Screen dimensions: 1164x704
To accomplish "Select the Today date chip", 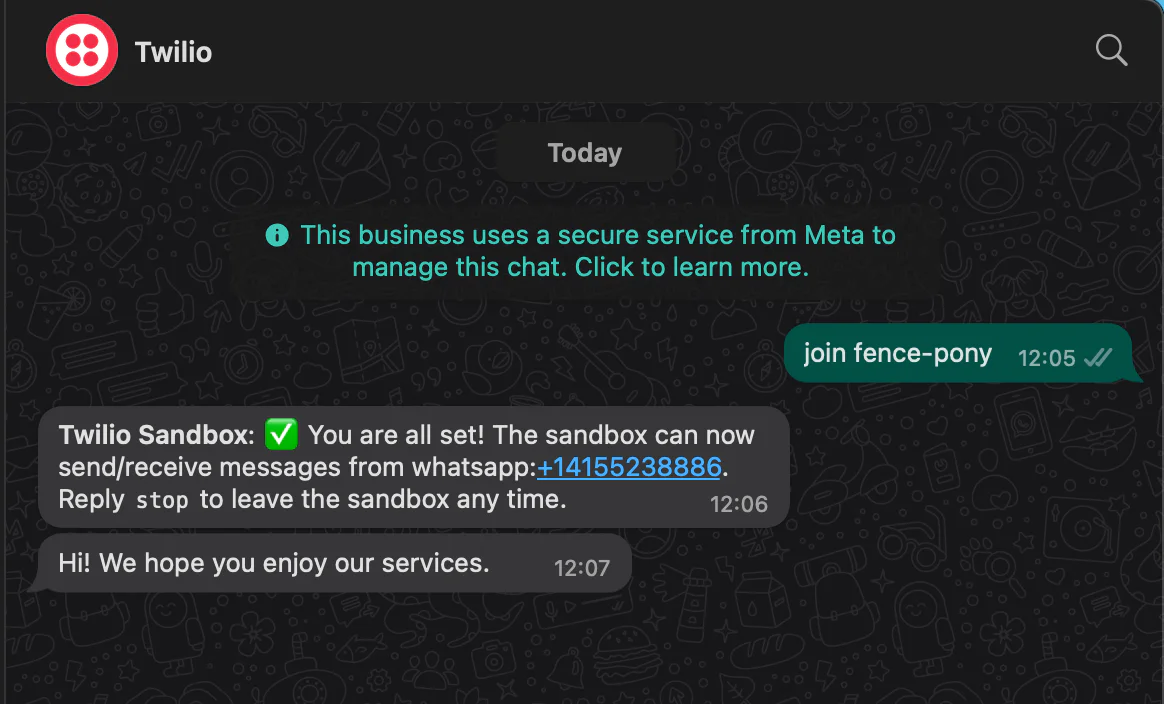I will click(x=585, y=152).
